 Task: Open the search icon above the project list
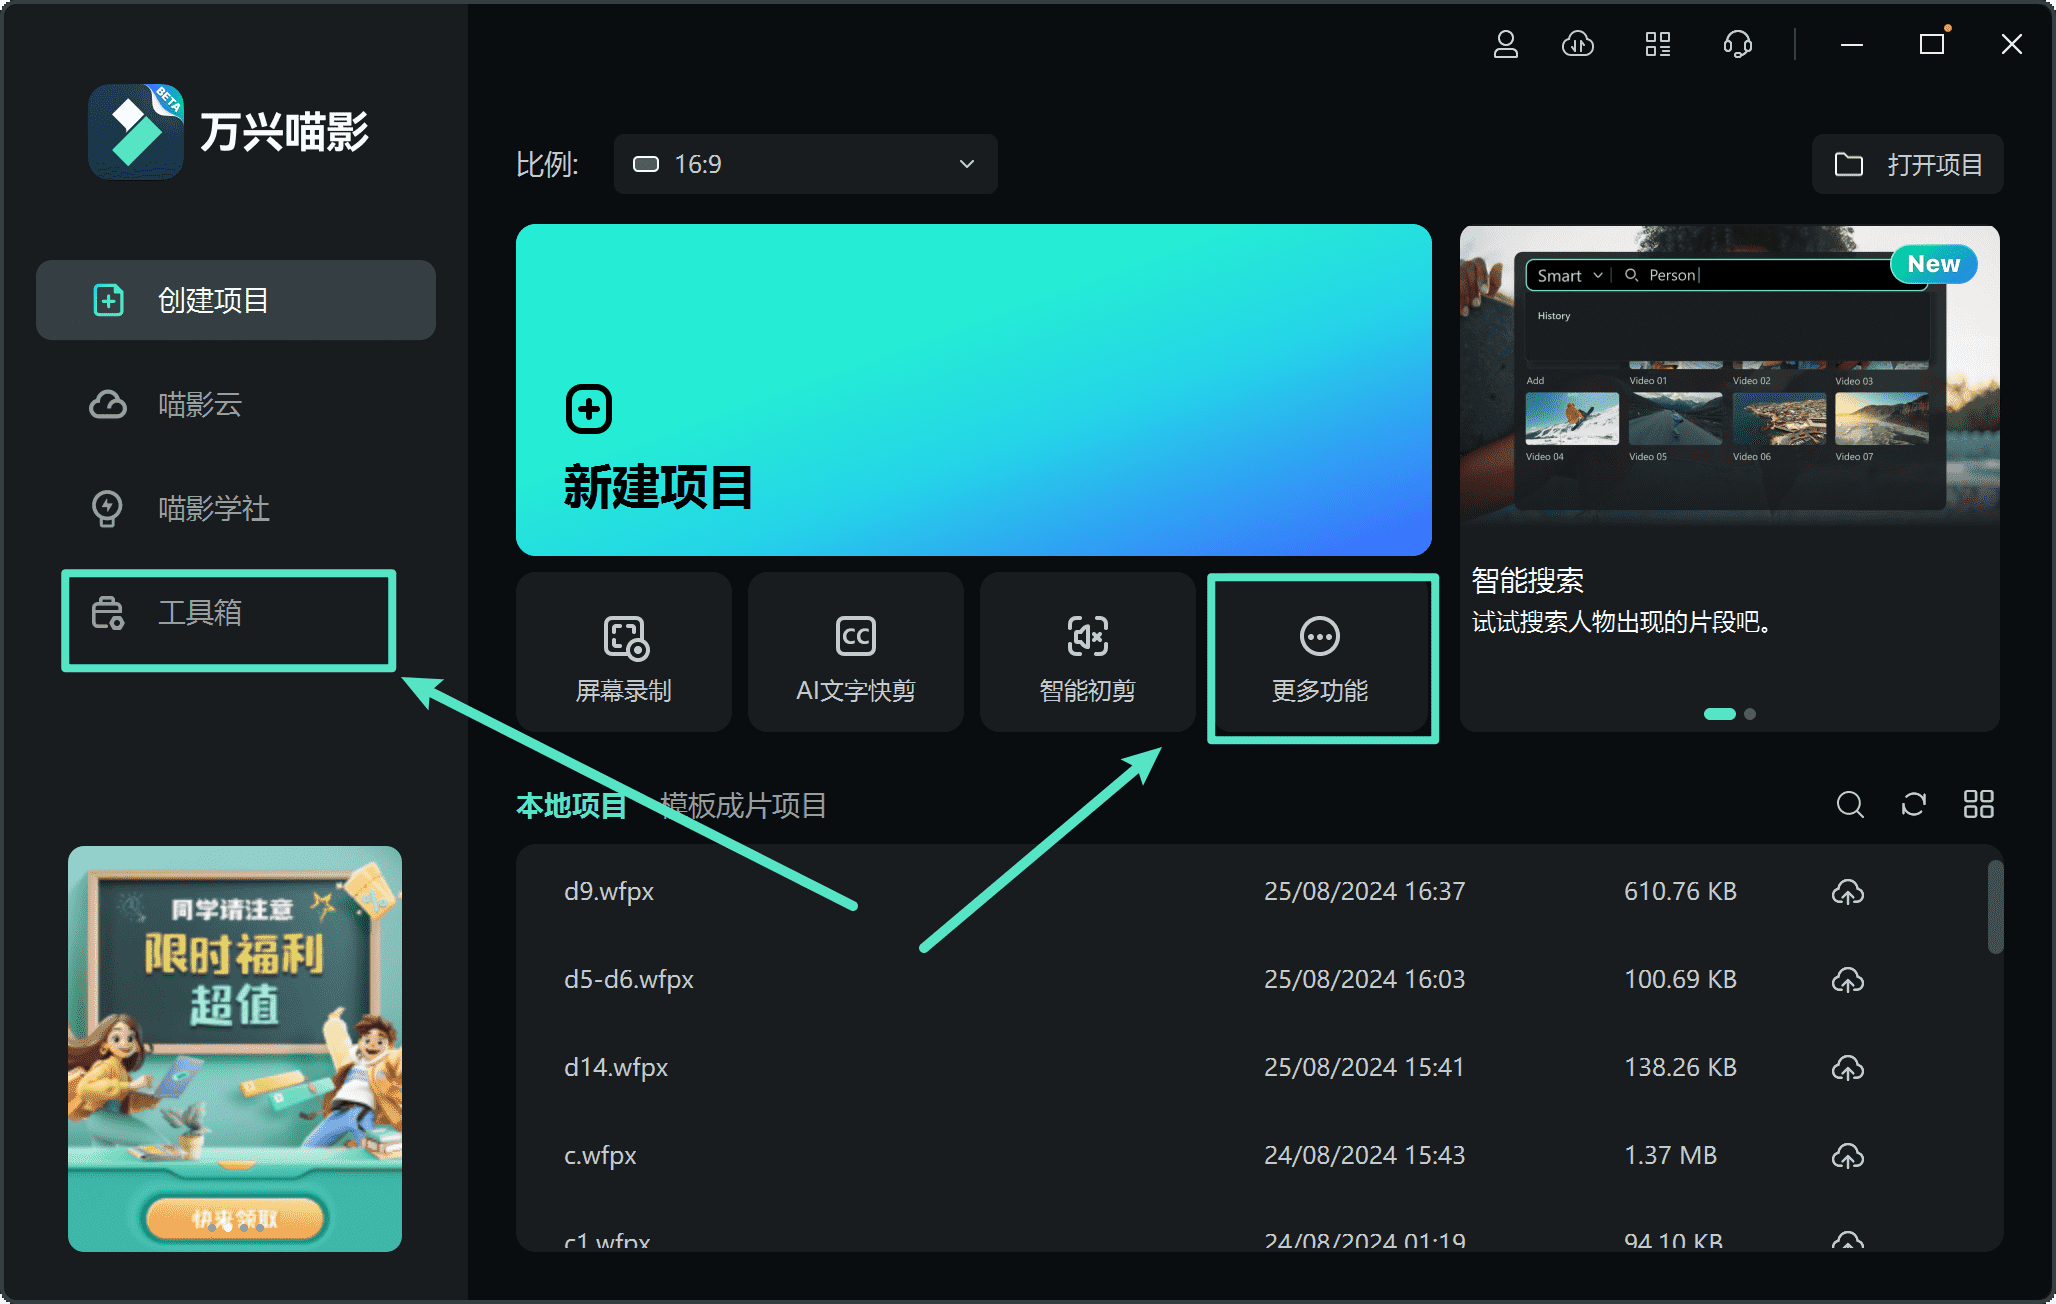click(1849, 805)
